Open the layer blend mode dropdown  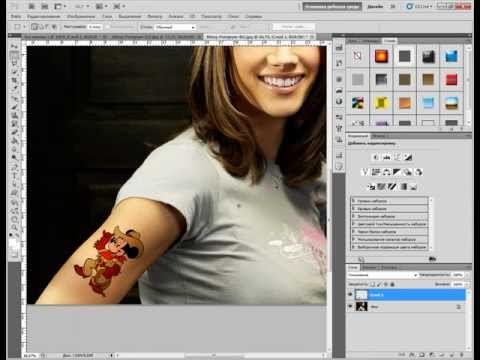pyautogui.click(x=382, y=275)
